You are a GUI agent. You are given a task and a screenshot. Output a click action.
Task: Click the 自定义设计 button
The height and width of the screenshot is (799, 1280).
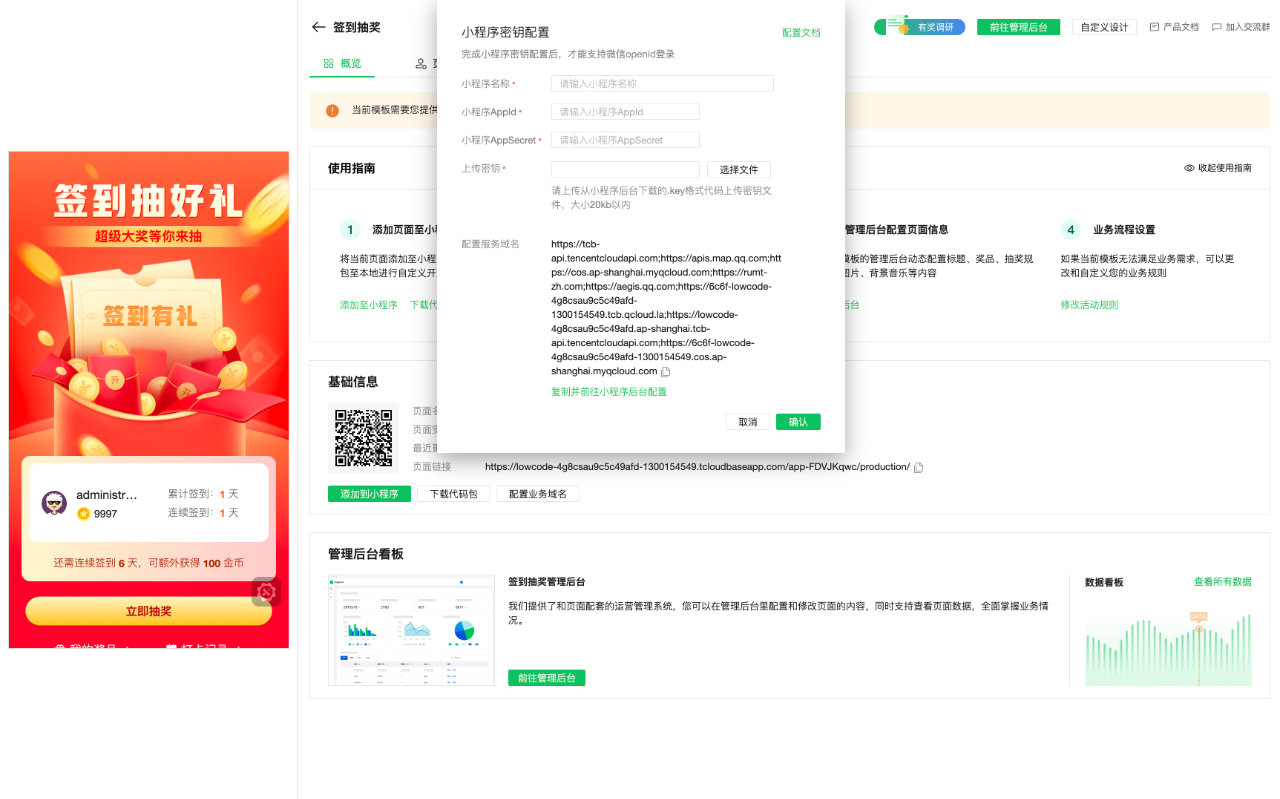1104,27
